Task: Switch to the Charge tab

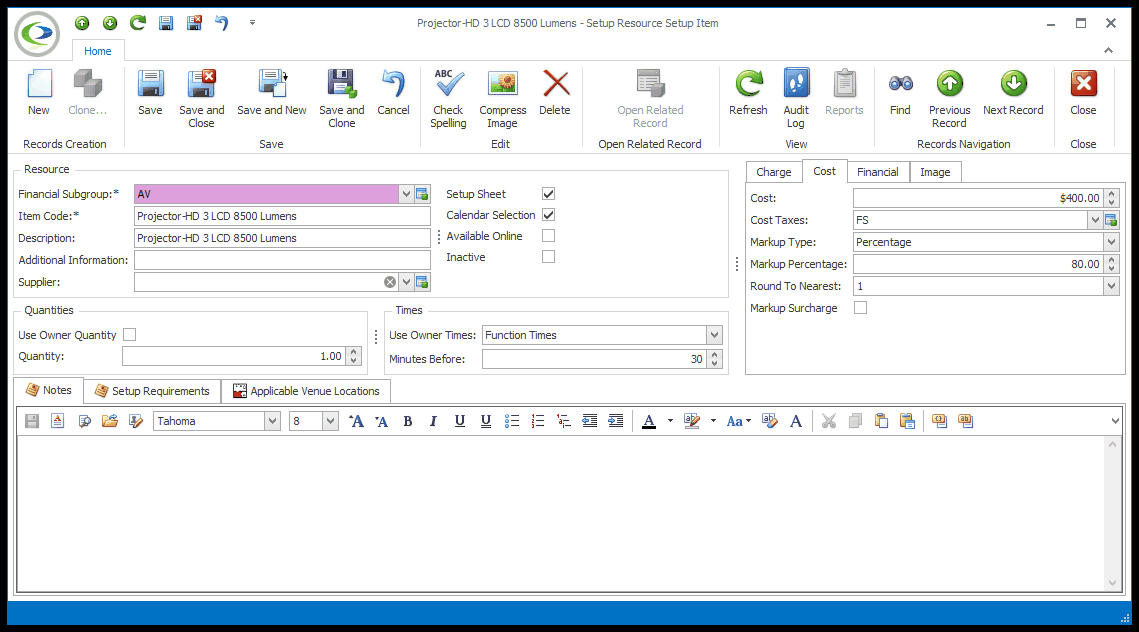Action: point(774,172)
